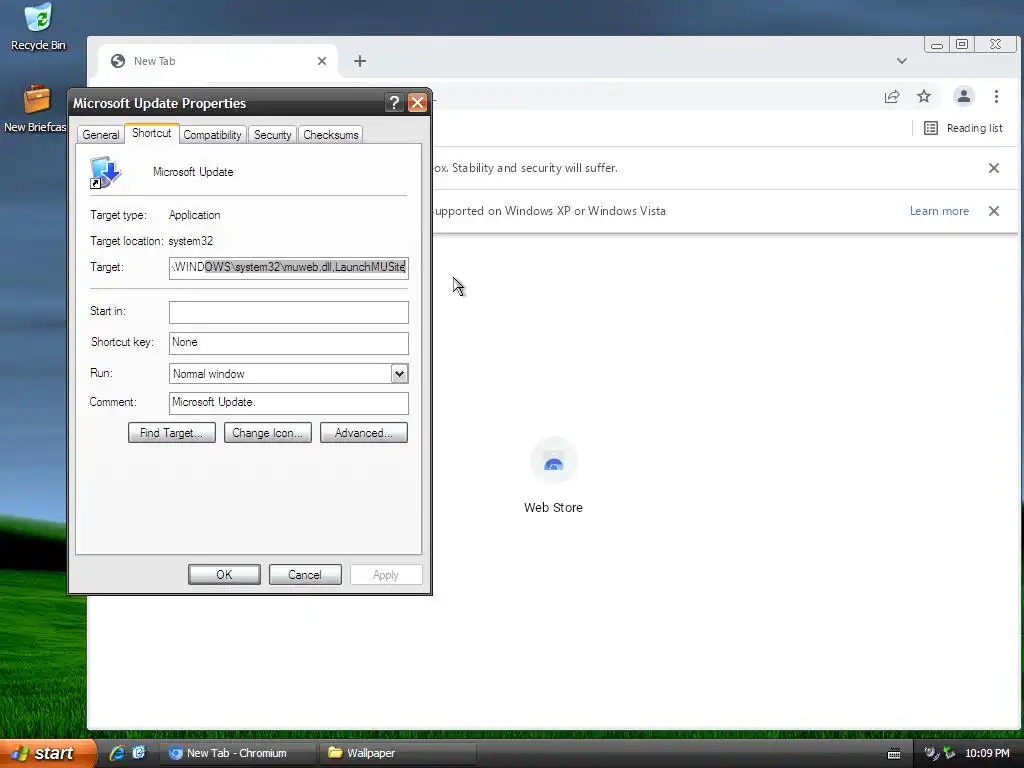Viewport: 1024px width, 768px height.
Task: Activate New Tab - Chromium taskbar button
Action: [237, 753]
